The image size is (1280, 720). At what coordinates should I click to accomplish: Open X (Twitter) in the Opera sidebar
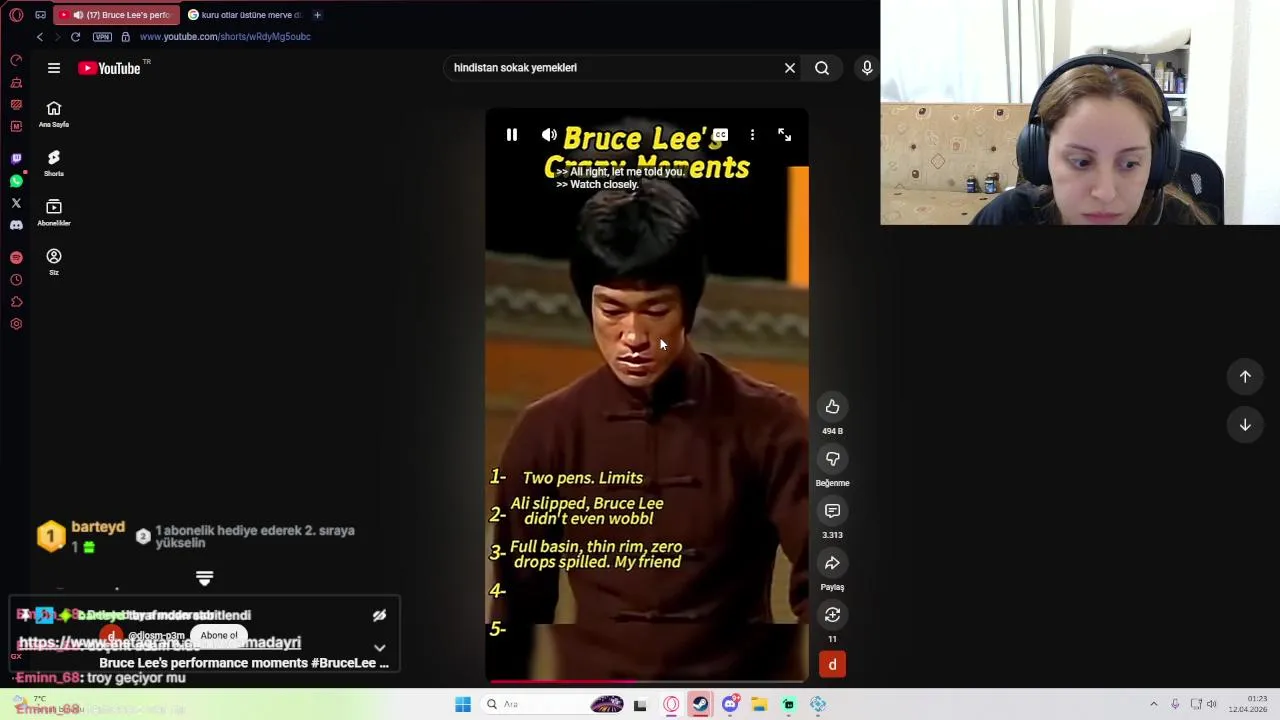pyautogui.click(x=16, y=203)
